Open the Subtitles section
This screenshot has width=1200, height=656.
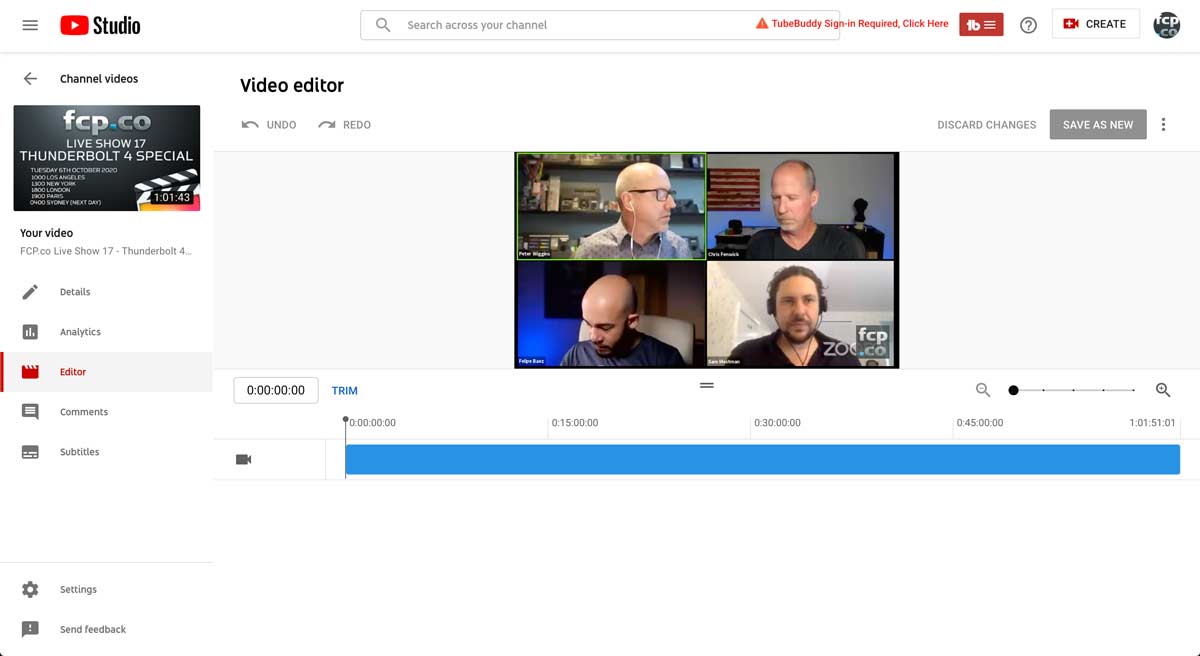pos(106,452)
